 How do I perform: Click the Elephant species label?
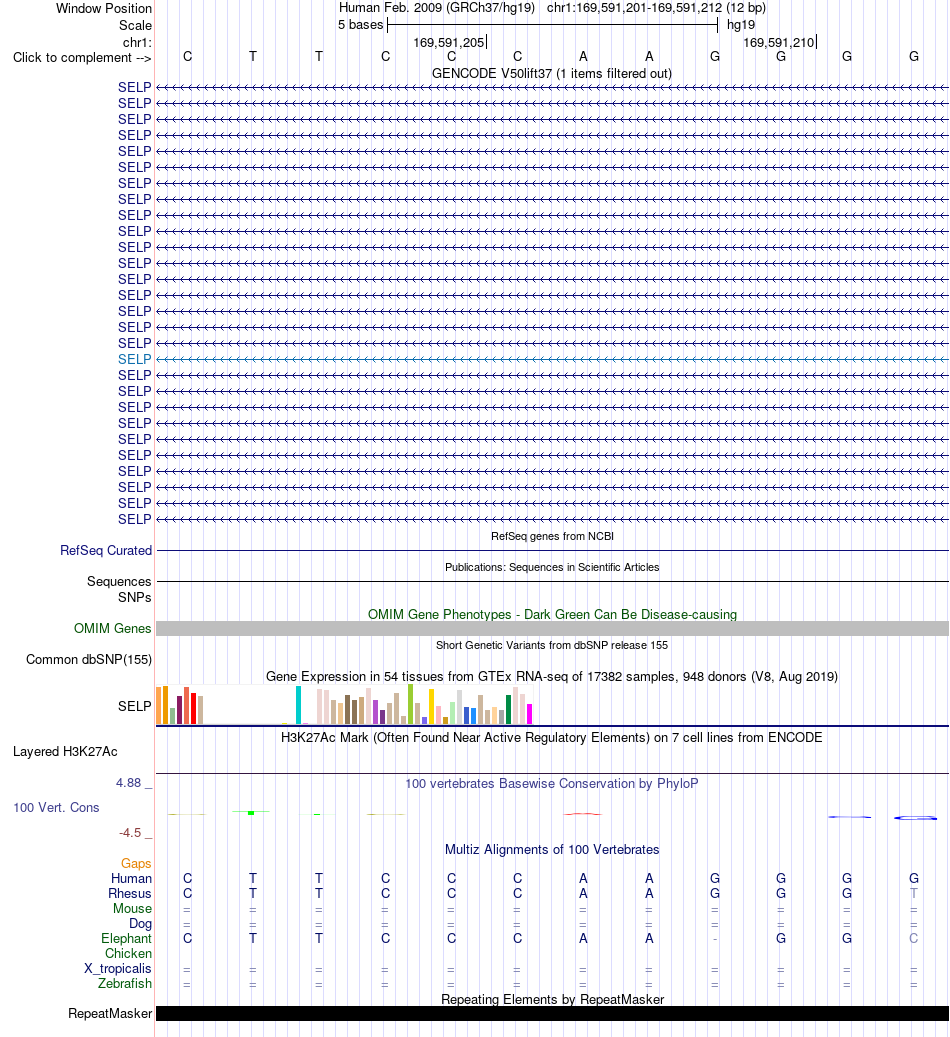click(126, 938)
